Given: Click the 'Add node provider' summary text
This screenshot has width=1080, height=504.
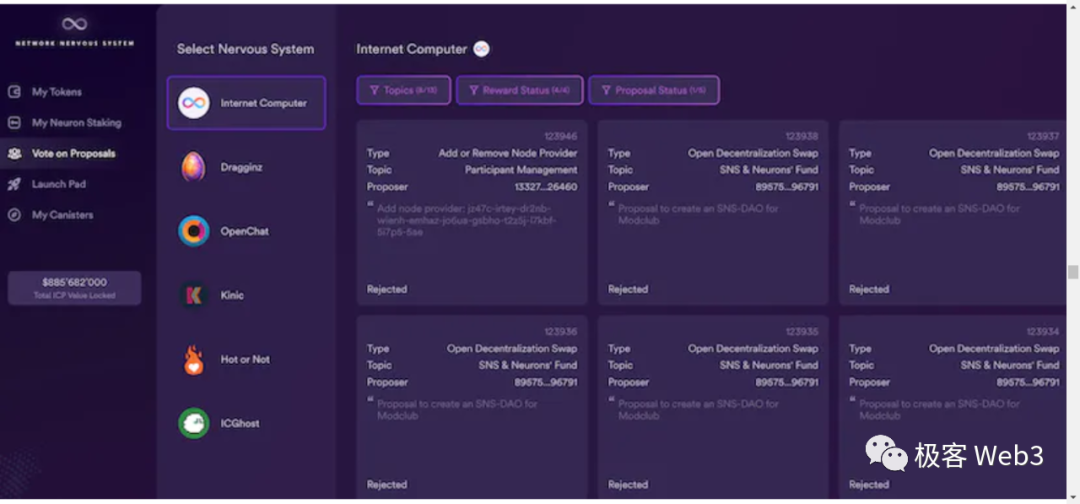Looking at the screenshot, I should pyautogui.click(x=467, y=220).
